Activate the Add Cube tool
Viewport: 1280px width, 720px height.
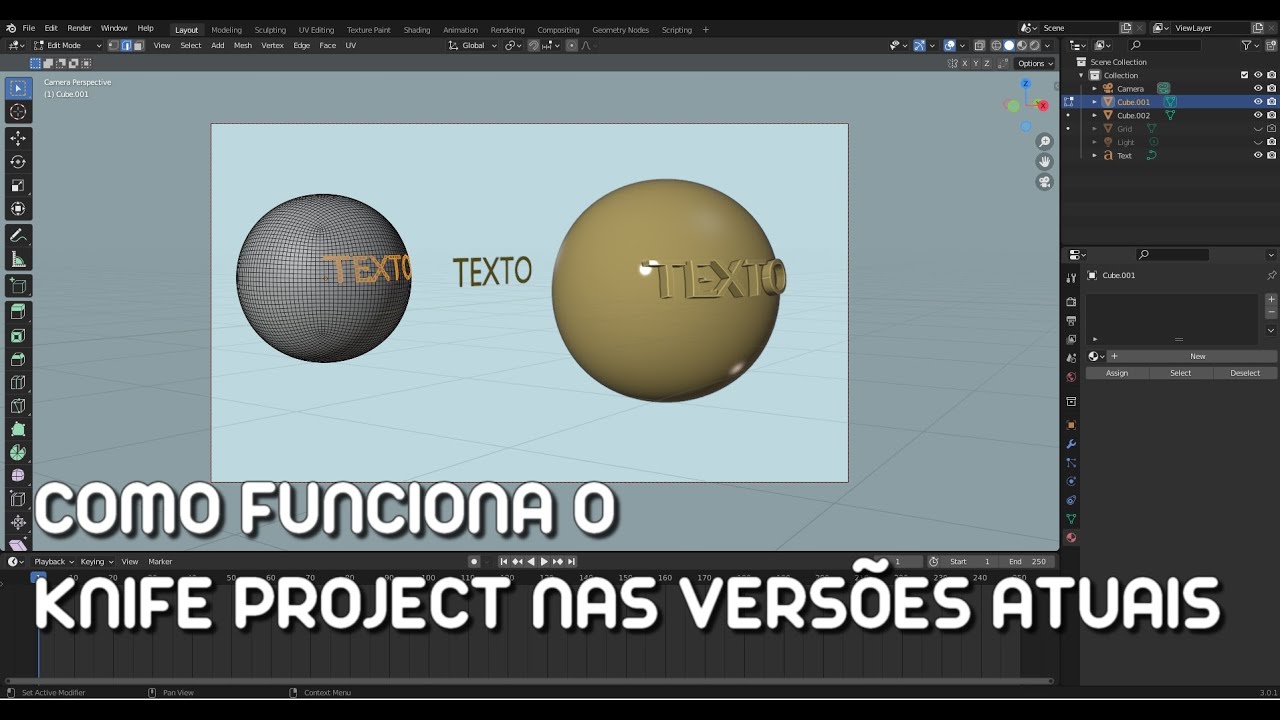18,286
